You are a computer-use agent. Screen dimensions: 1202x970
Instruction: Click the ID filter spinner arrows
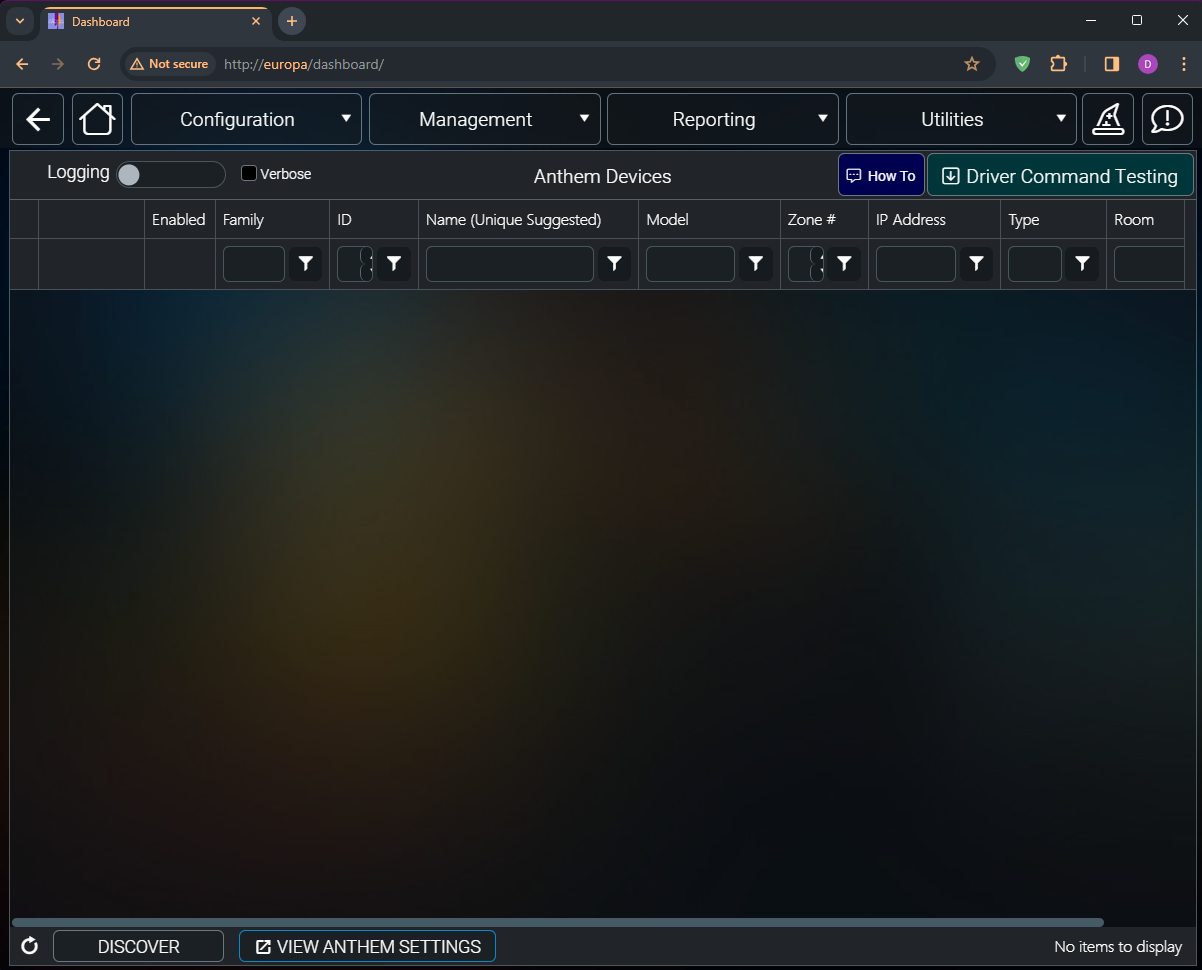[368, 264]
